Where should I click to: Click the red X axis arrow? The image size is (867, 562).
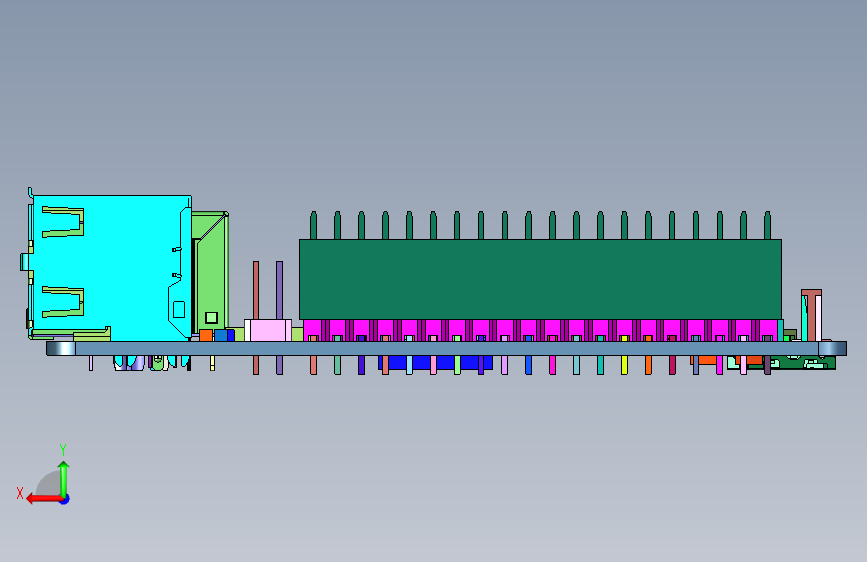(43, 499)
